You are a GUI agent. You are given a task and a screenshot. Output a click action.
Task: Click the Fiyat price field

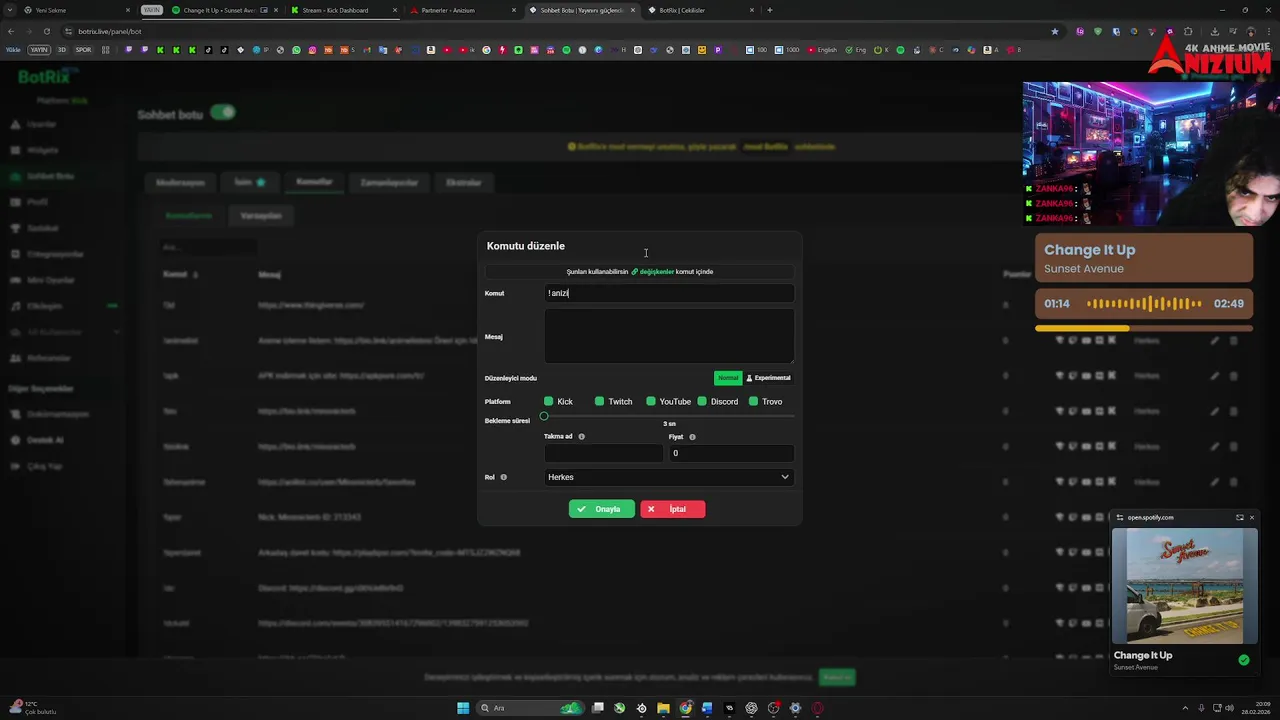pyautogui.click(x=731, y=453)
